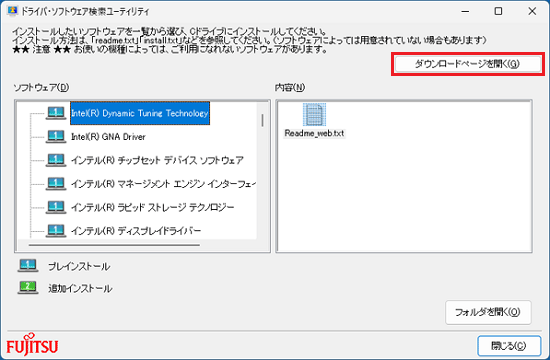Image resolution: width=550 pixels, height=360 pixels.
Task: Select インテル(R) ディスプレイドライバー entry
Action: [x=136, y=231]
